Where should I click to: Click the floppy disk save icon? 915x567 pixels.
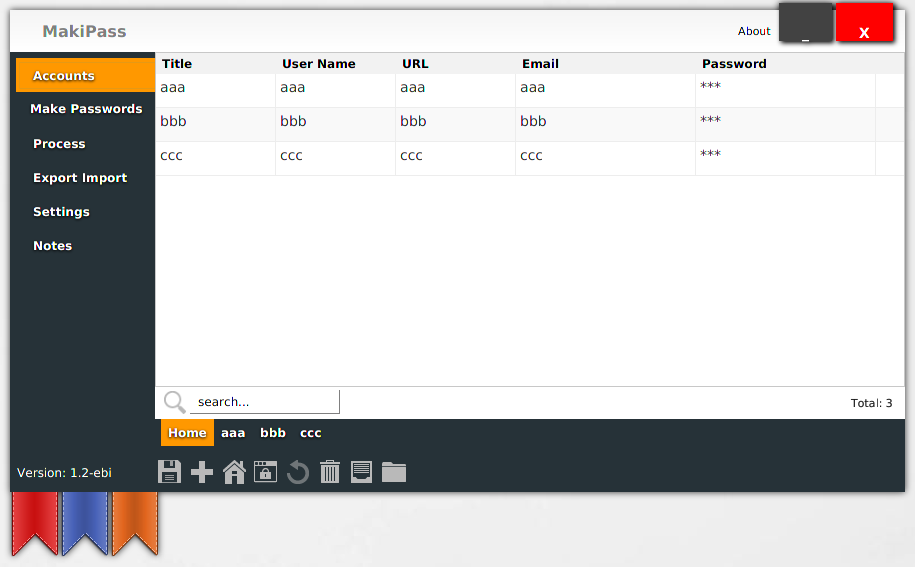point(169,471)
